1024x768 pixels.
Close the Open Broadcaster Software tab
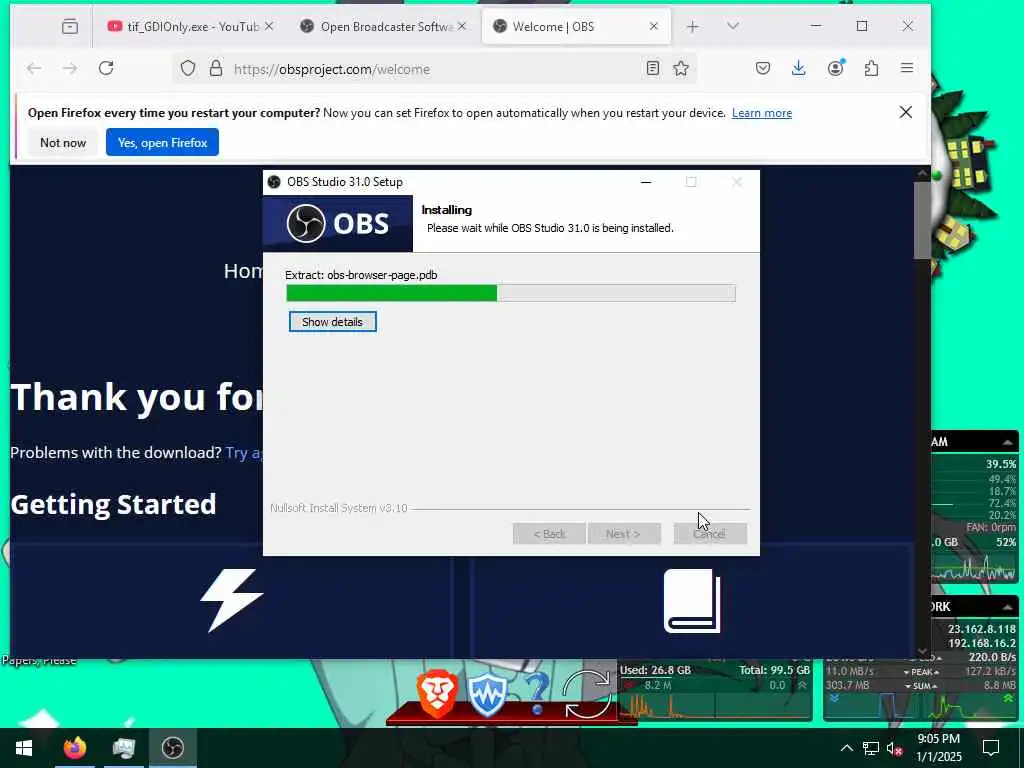point(462,26)
